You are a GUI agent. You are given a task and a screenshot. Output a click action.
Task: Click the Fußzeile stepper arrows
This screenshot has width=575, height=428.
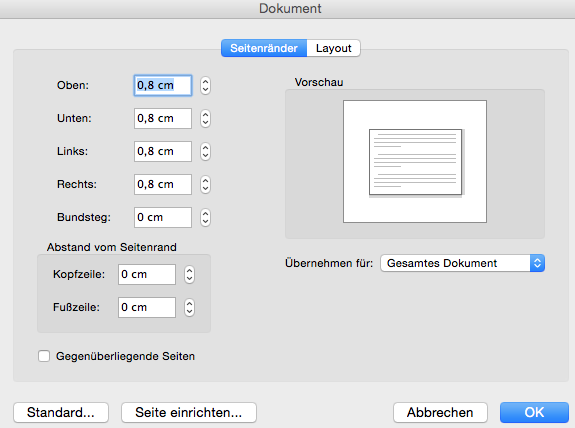coord(189,307)
